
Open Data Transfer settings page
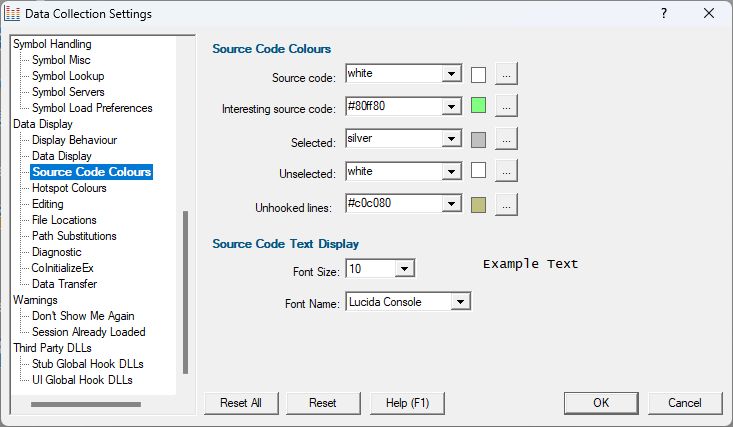pos(65,284)
